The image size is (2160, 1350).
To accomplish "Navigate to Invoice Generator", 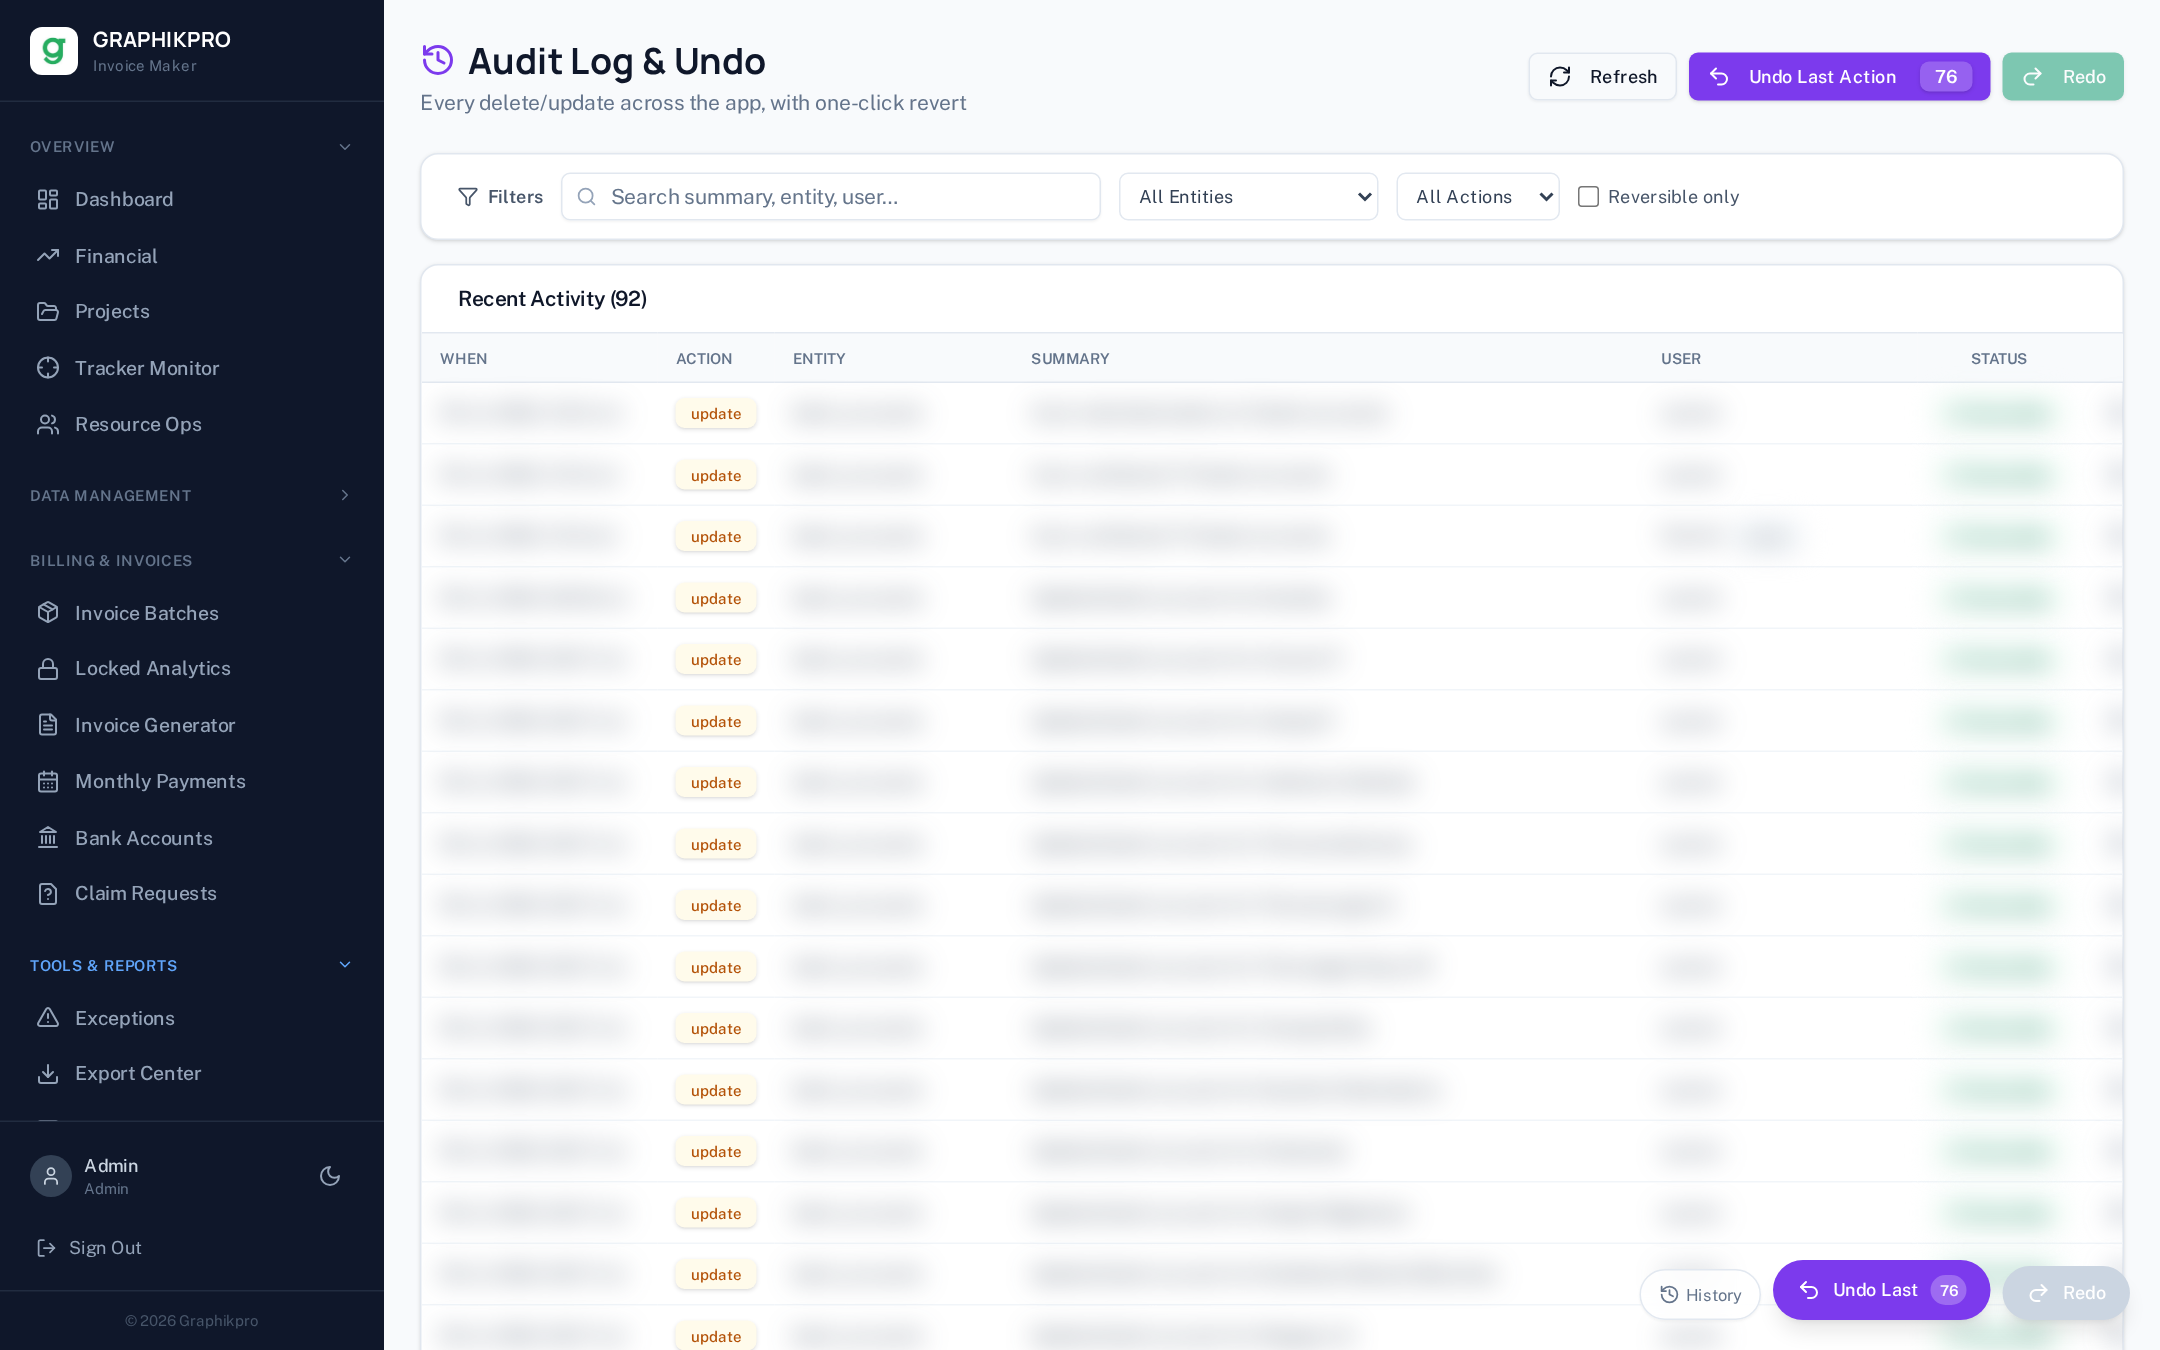I will (x=191, y=725).
